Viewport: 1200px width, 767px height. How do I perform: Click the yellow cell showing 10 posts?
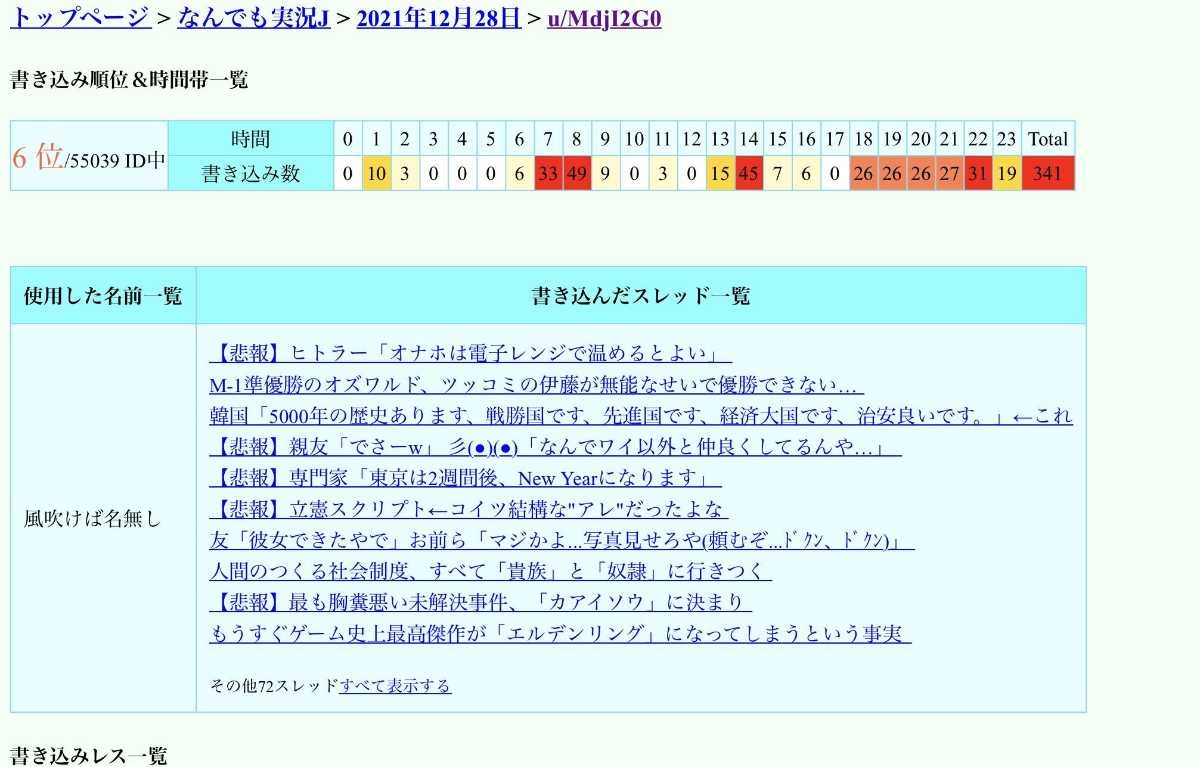pyautogui.click(x=376, y=173)
